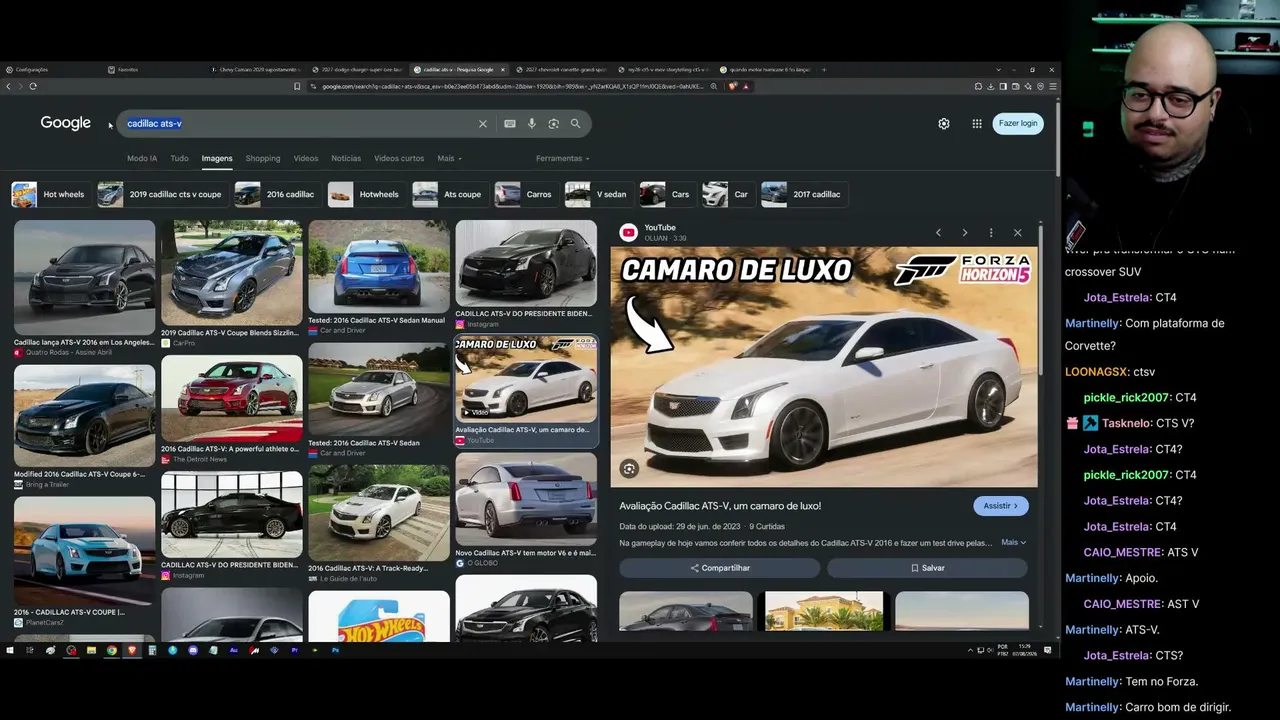Open the Vídeos results tab
This screenshot has height=720, width=1280.
pyautogui.click(x=306, y=158)
